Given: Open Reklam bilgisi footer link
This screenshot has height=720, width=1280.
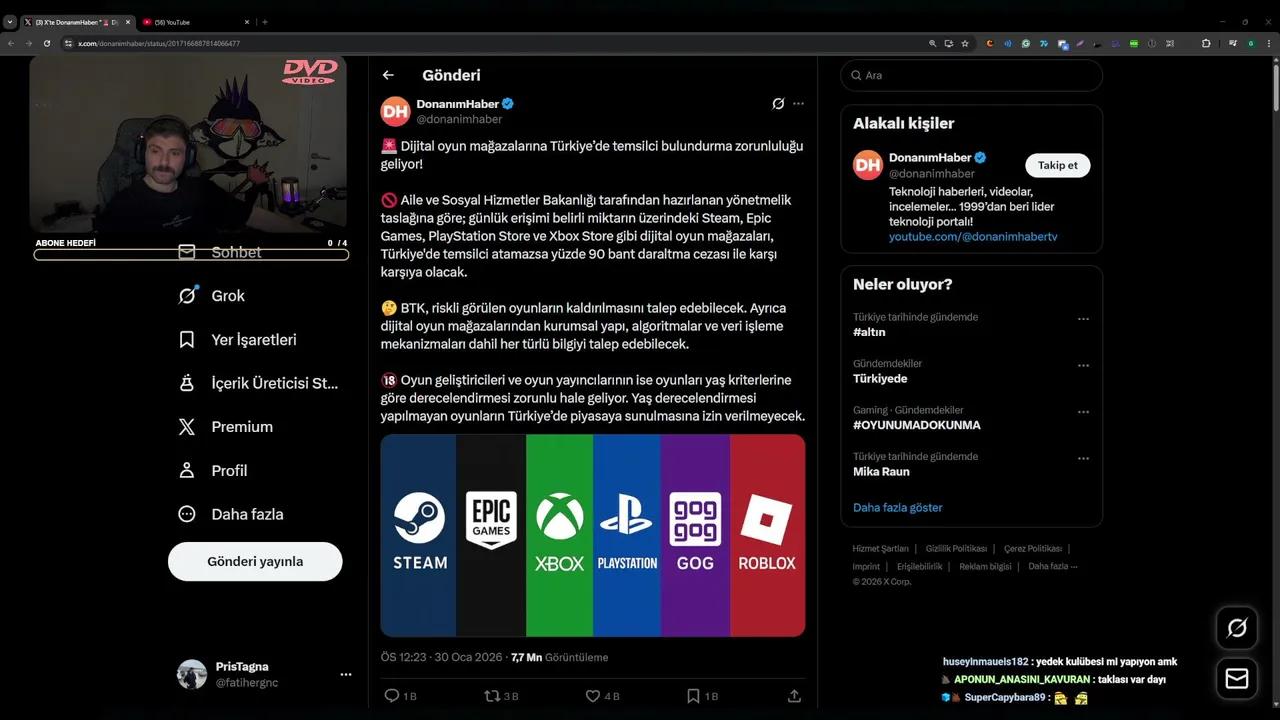Looking at the screenshot, I should (985, 566).
